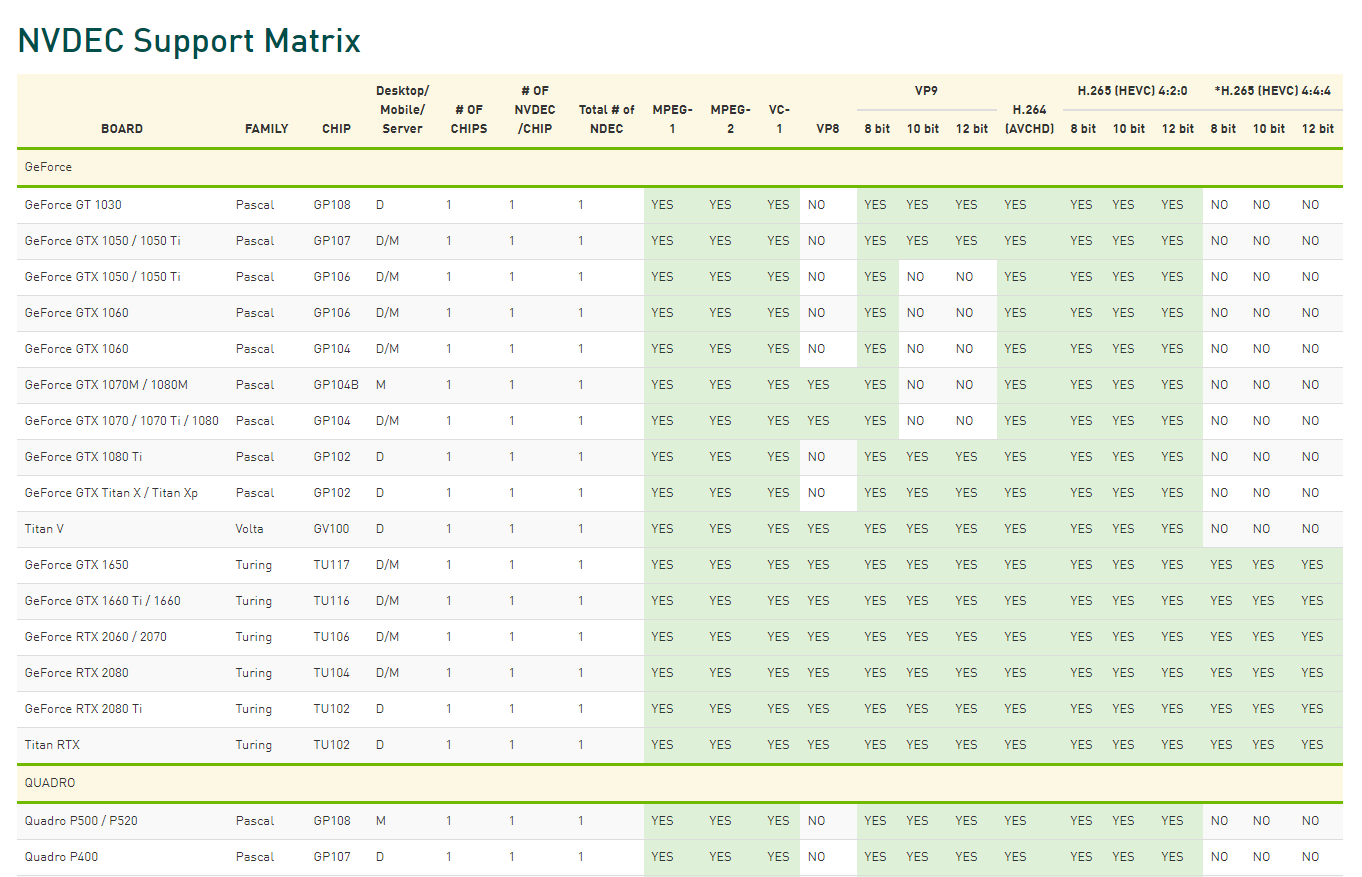Screen dimensions: 1362x877
Task: Click D cell in GeForce RTX 2080 Ti row
Action: [x=380, y=709]
